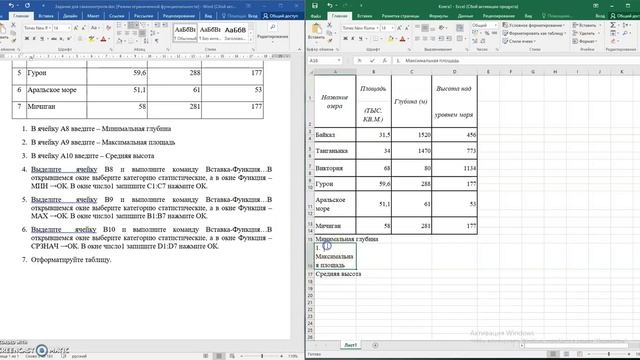Click AutoSum sigma icon in Excel
Screen dimensions: 640x360
613,25
